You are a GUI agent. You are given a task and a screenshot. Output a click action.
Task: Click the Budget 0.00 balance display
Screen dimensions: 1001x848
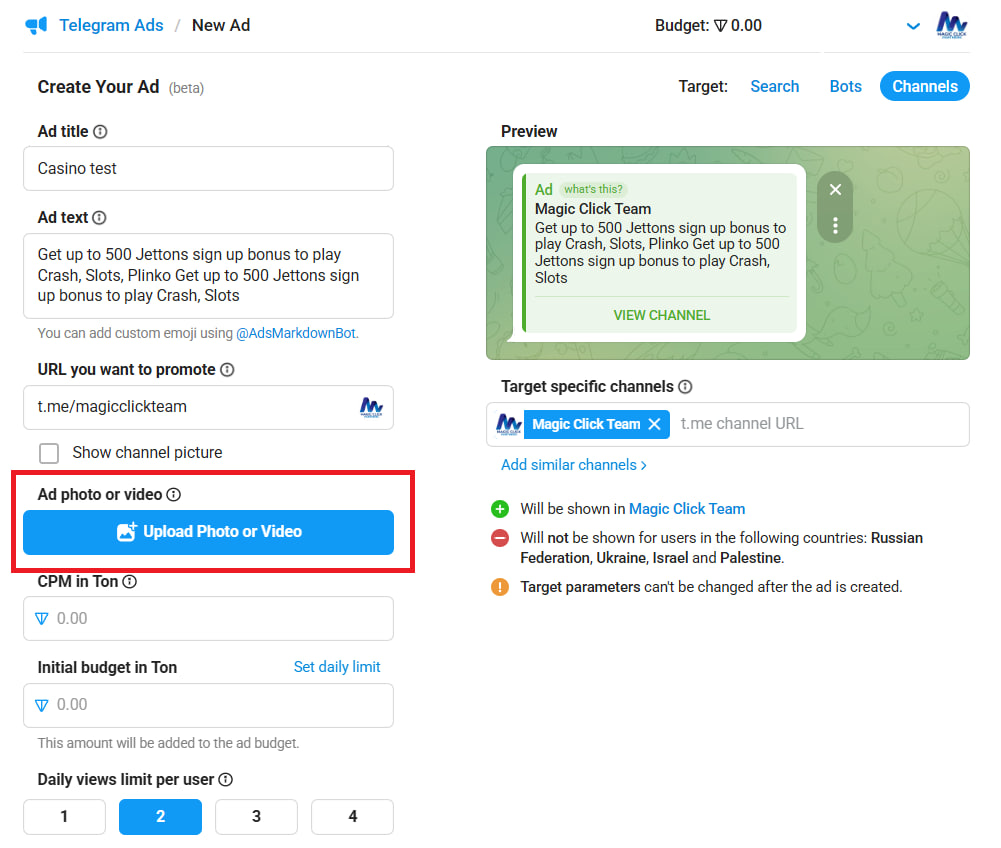pos(708,26)
